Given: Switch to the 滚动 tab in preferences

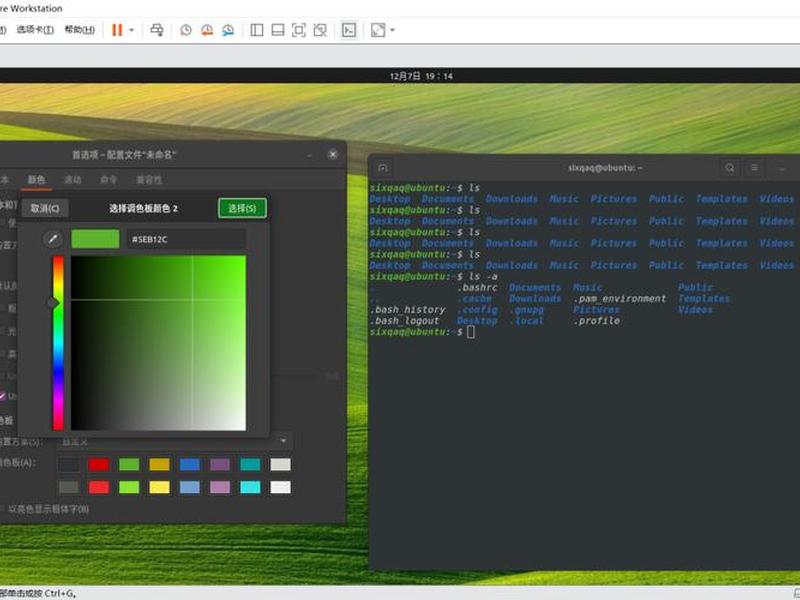Looking at the screenshot, I should (73, 180).
